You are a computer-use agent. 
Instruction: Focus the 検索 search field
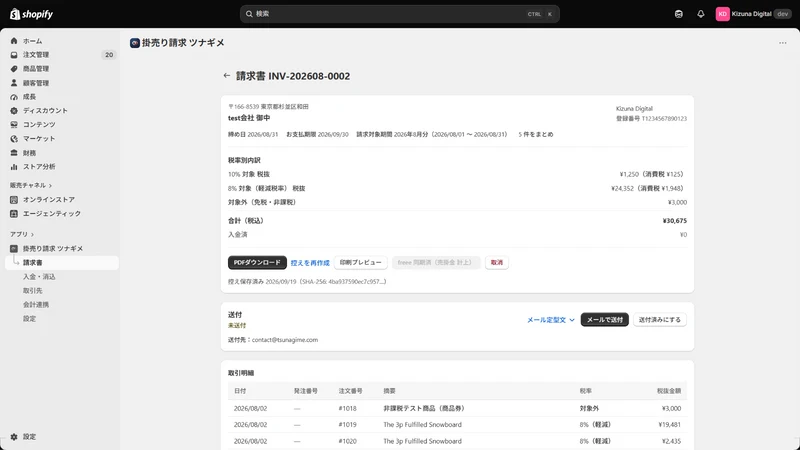pos(399,14)
